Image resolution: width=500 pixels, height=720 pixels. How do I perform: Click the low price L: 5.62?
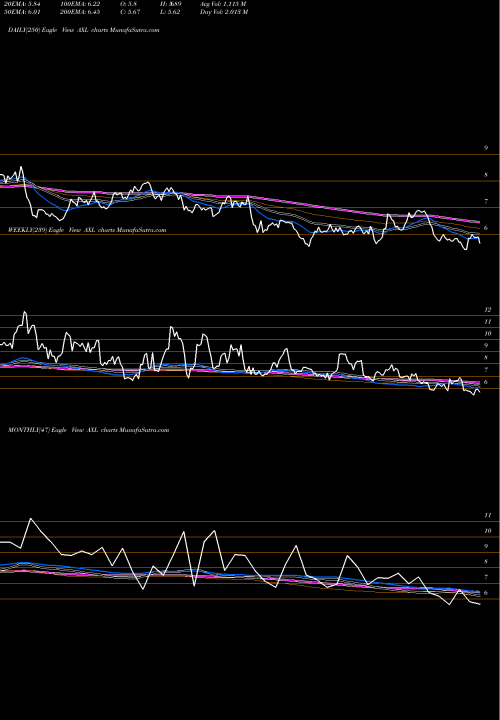[x=170, y=12]
